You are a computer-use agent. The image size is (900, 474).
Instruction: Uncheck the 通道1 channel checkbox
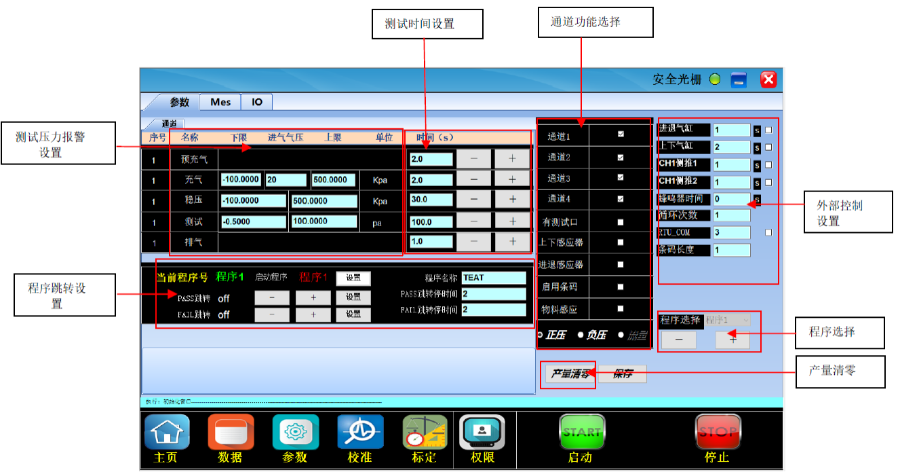(x=621, y=134)
